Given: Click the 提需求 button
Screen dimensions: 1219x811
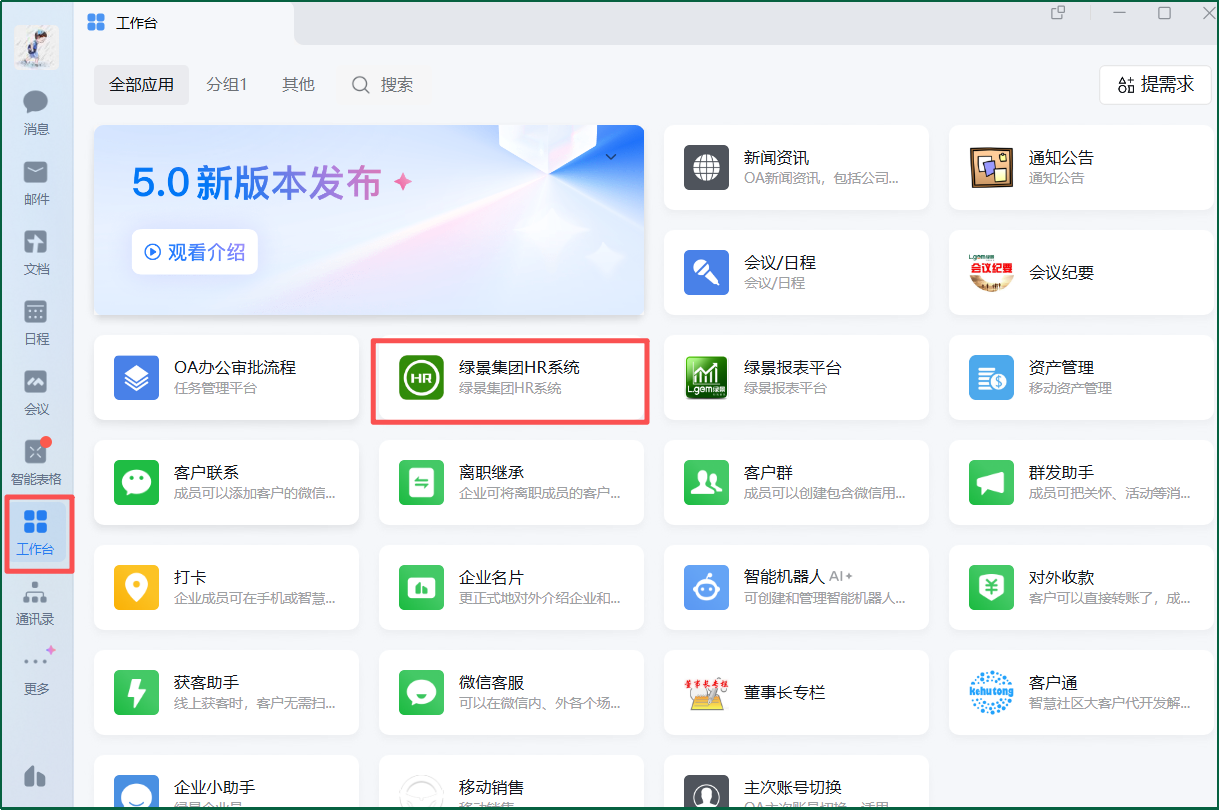Looking at the screenshot, I should tap(1155, 85).
